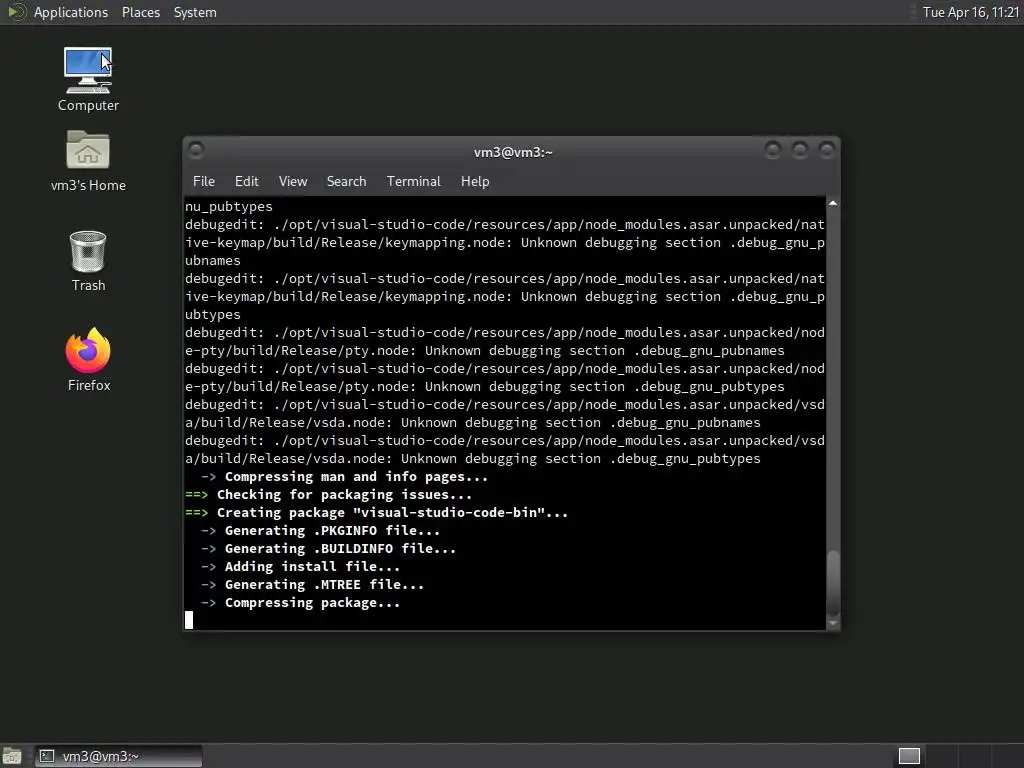Screen dimensions: 1024x768
Task: Open the terminal Search menu
Action: pyautogui.click(x=346, y=182)
